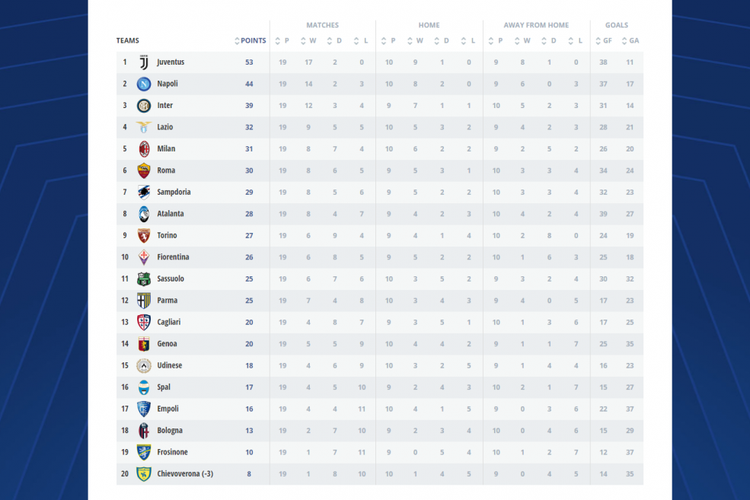Sort by total matches W column

[x=309, y=41]
